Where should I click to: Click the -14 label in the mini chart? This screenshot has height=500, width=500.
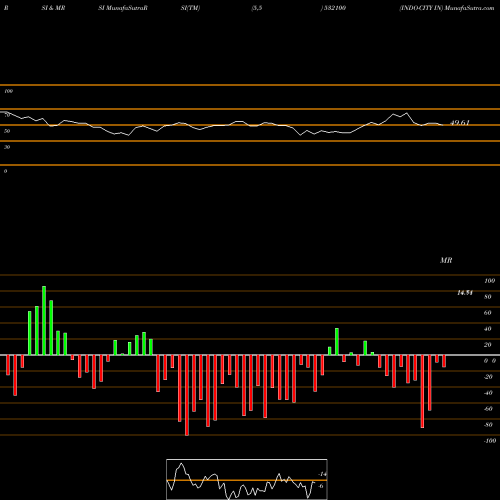[x=322, y=474]
